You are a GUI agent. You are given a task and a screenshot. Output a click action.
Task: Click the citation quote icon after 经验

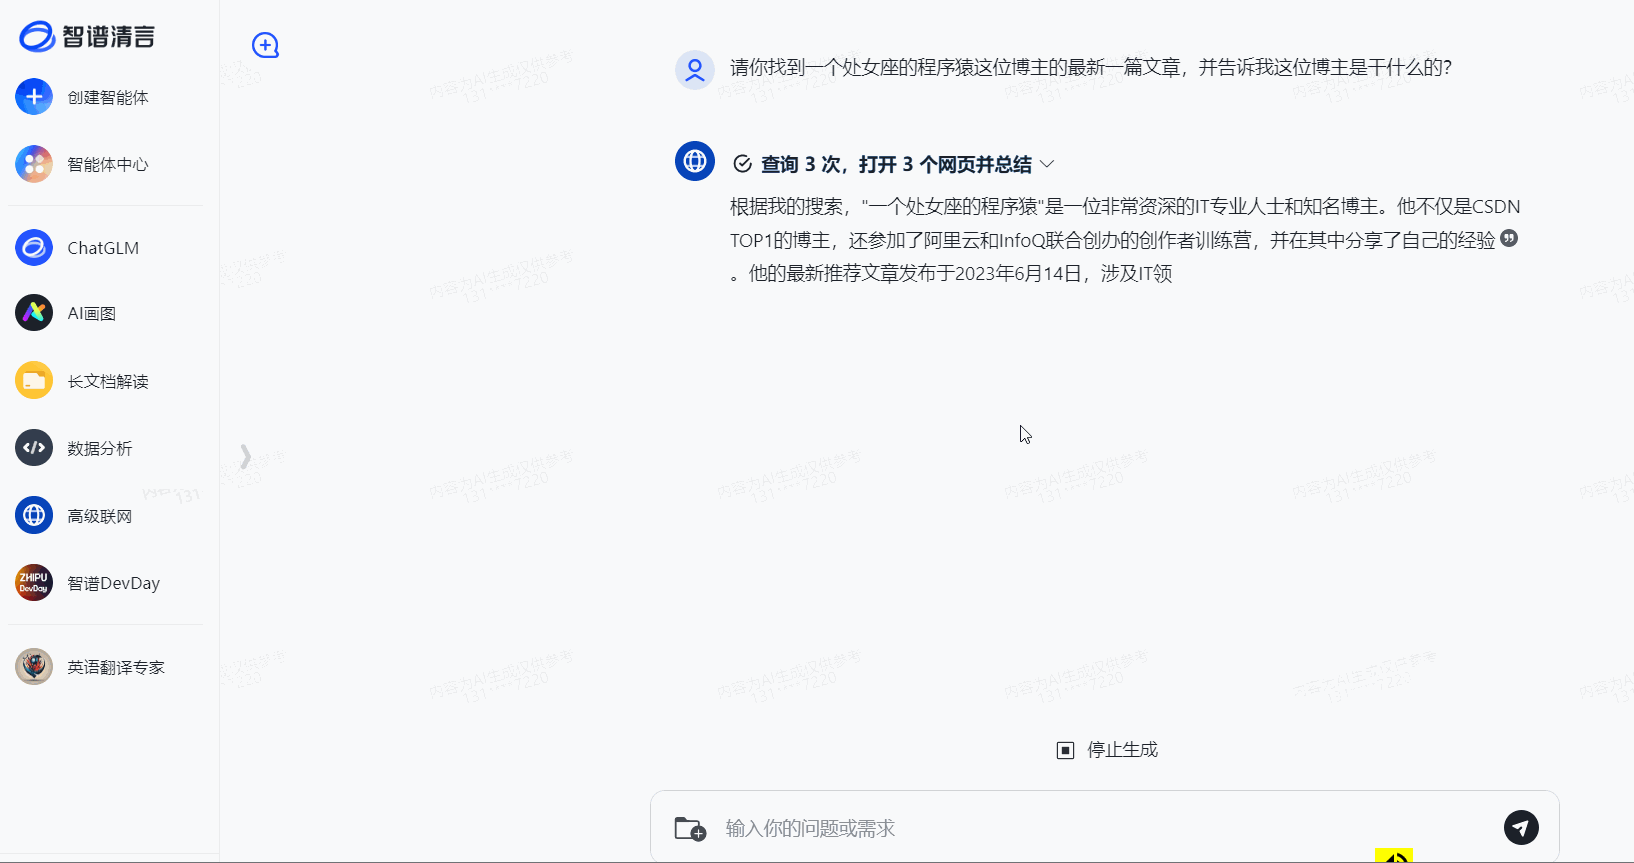1509,238
